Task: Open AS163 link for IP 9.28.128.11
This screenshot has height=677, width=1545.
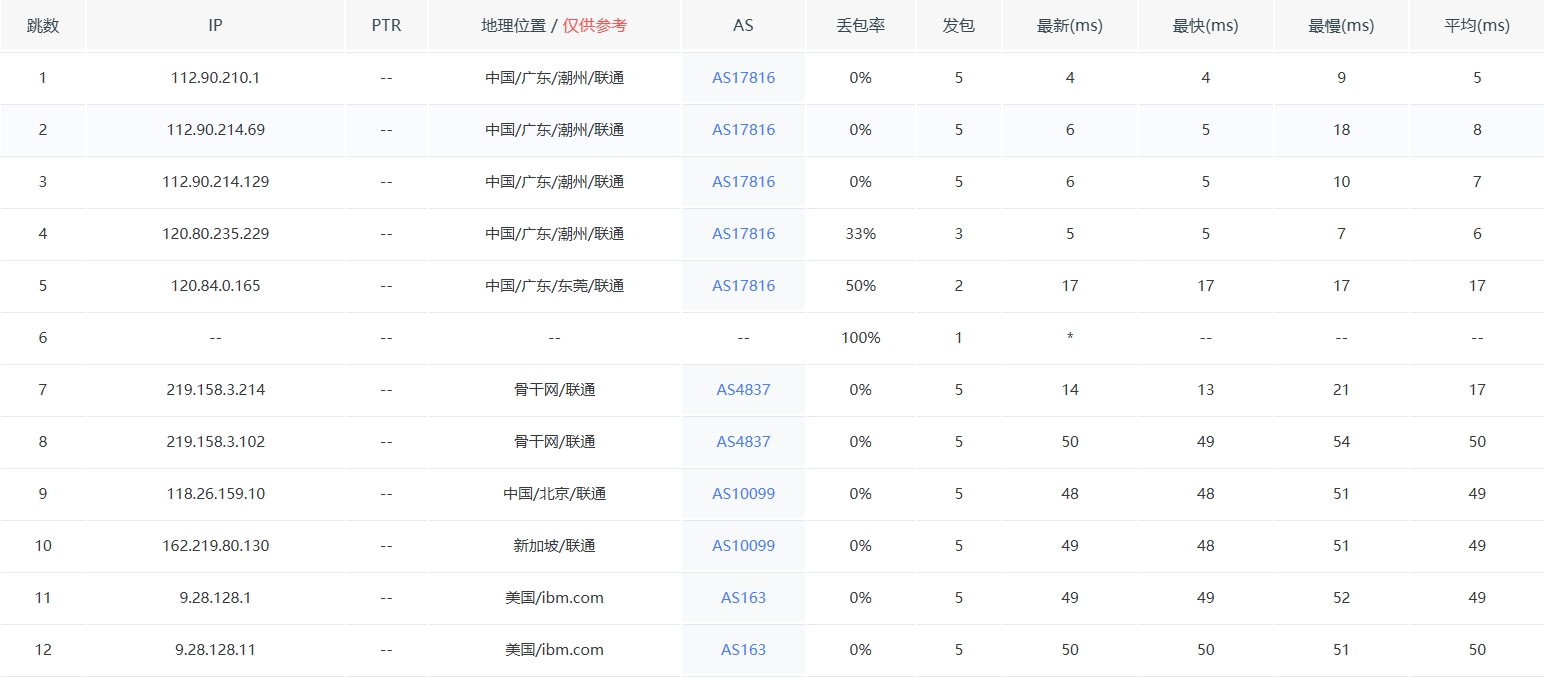Action: [743, 649]
